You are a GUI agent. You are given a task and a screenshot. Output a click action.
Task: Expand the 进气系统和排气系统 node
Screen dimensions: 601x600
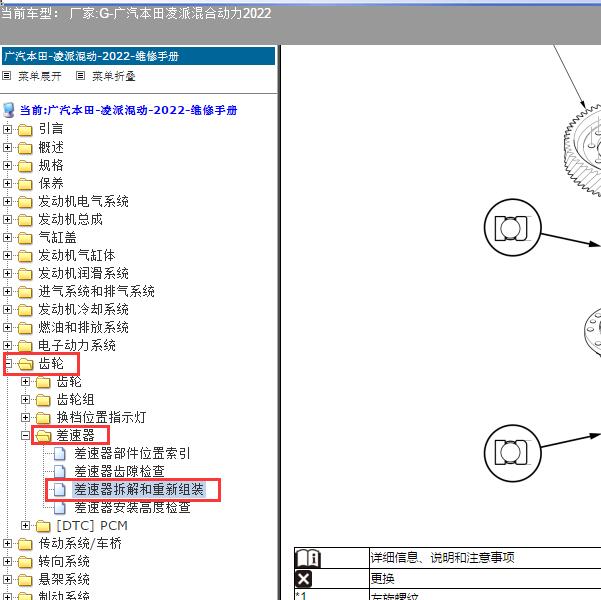(7, 291)
